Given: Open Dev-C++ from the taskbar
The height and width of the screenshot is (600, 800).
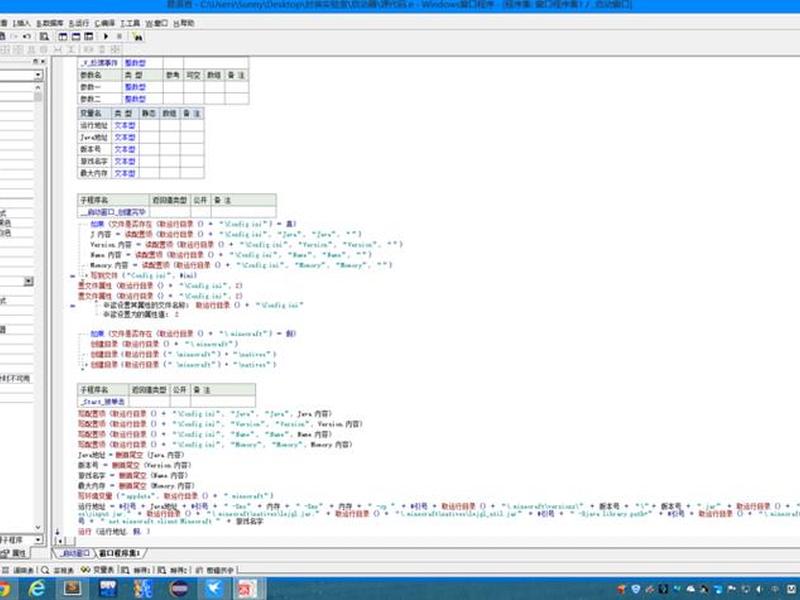Looking at the screenshot, I should tap(108, 589).
